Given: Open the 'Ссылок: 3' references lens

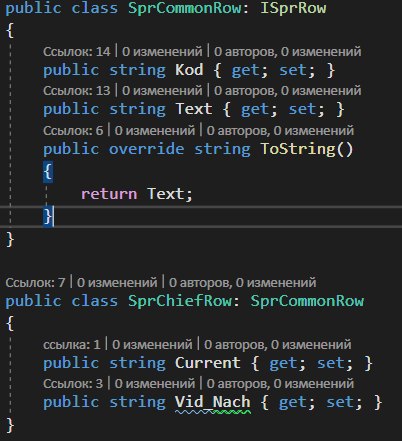Looking at the screenshot, I should coord(73,384).
